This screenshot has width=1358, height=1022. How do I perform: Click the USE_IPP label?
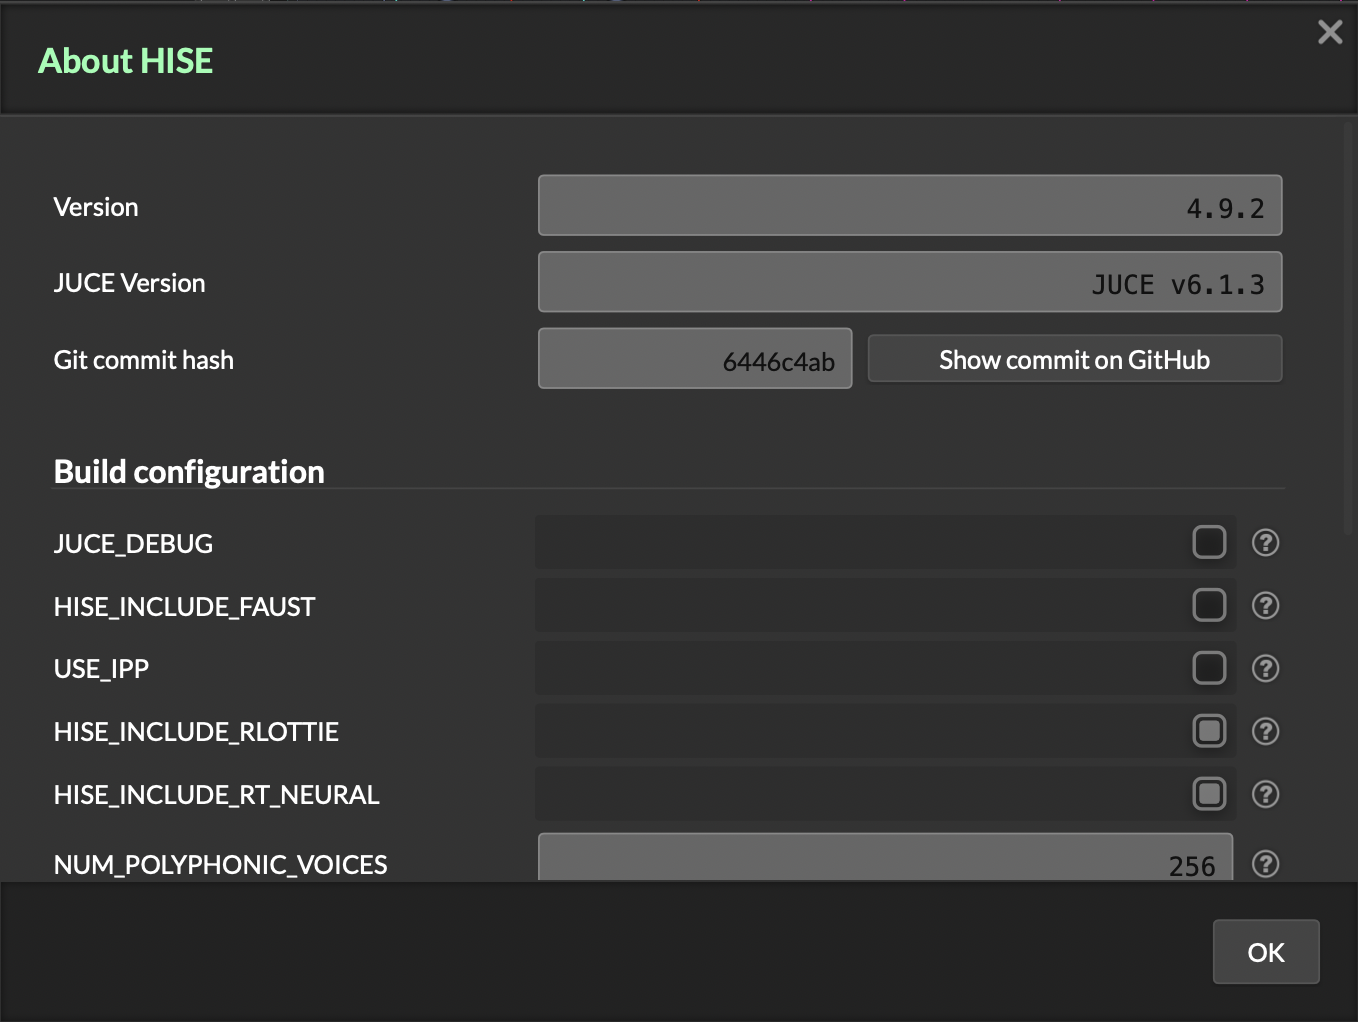click(101, 669)
